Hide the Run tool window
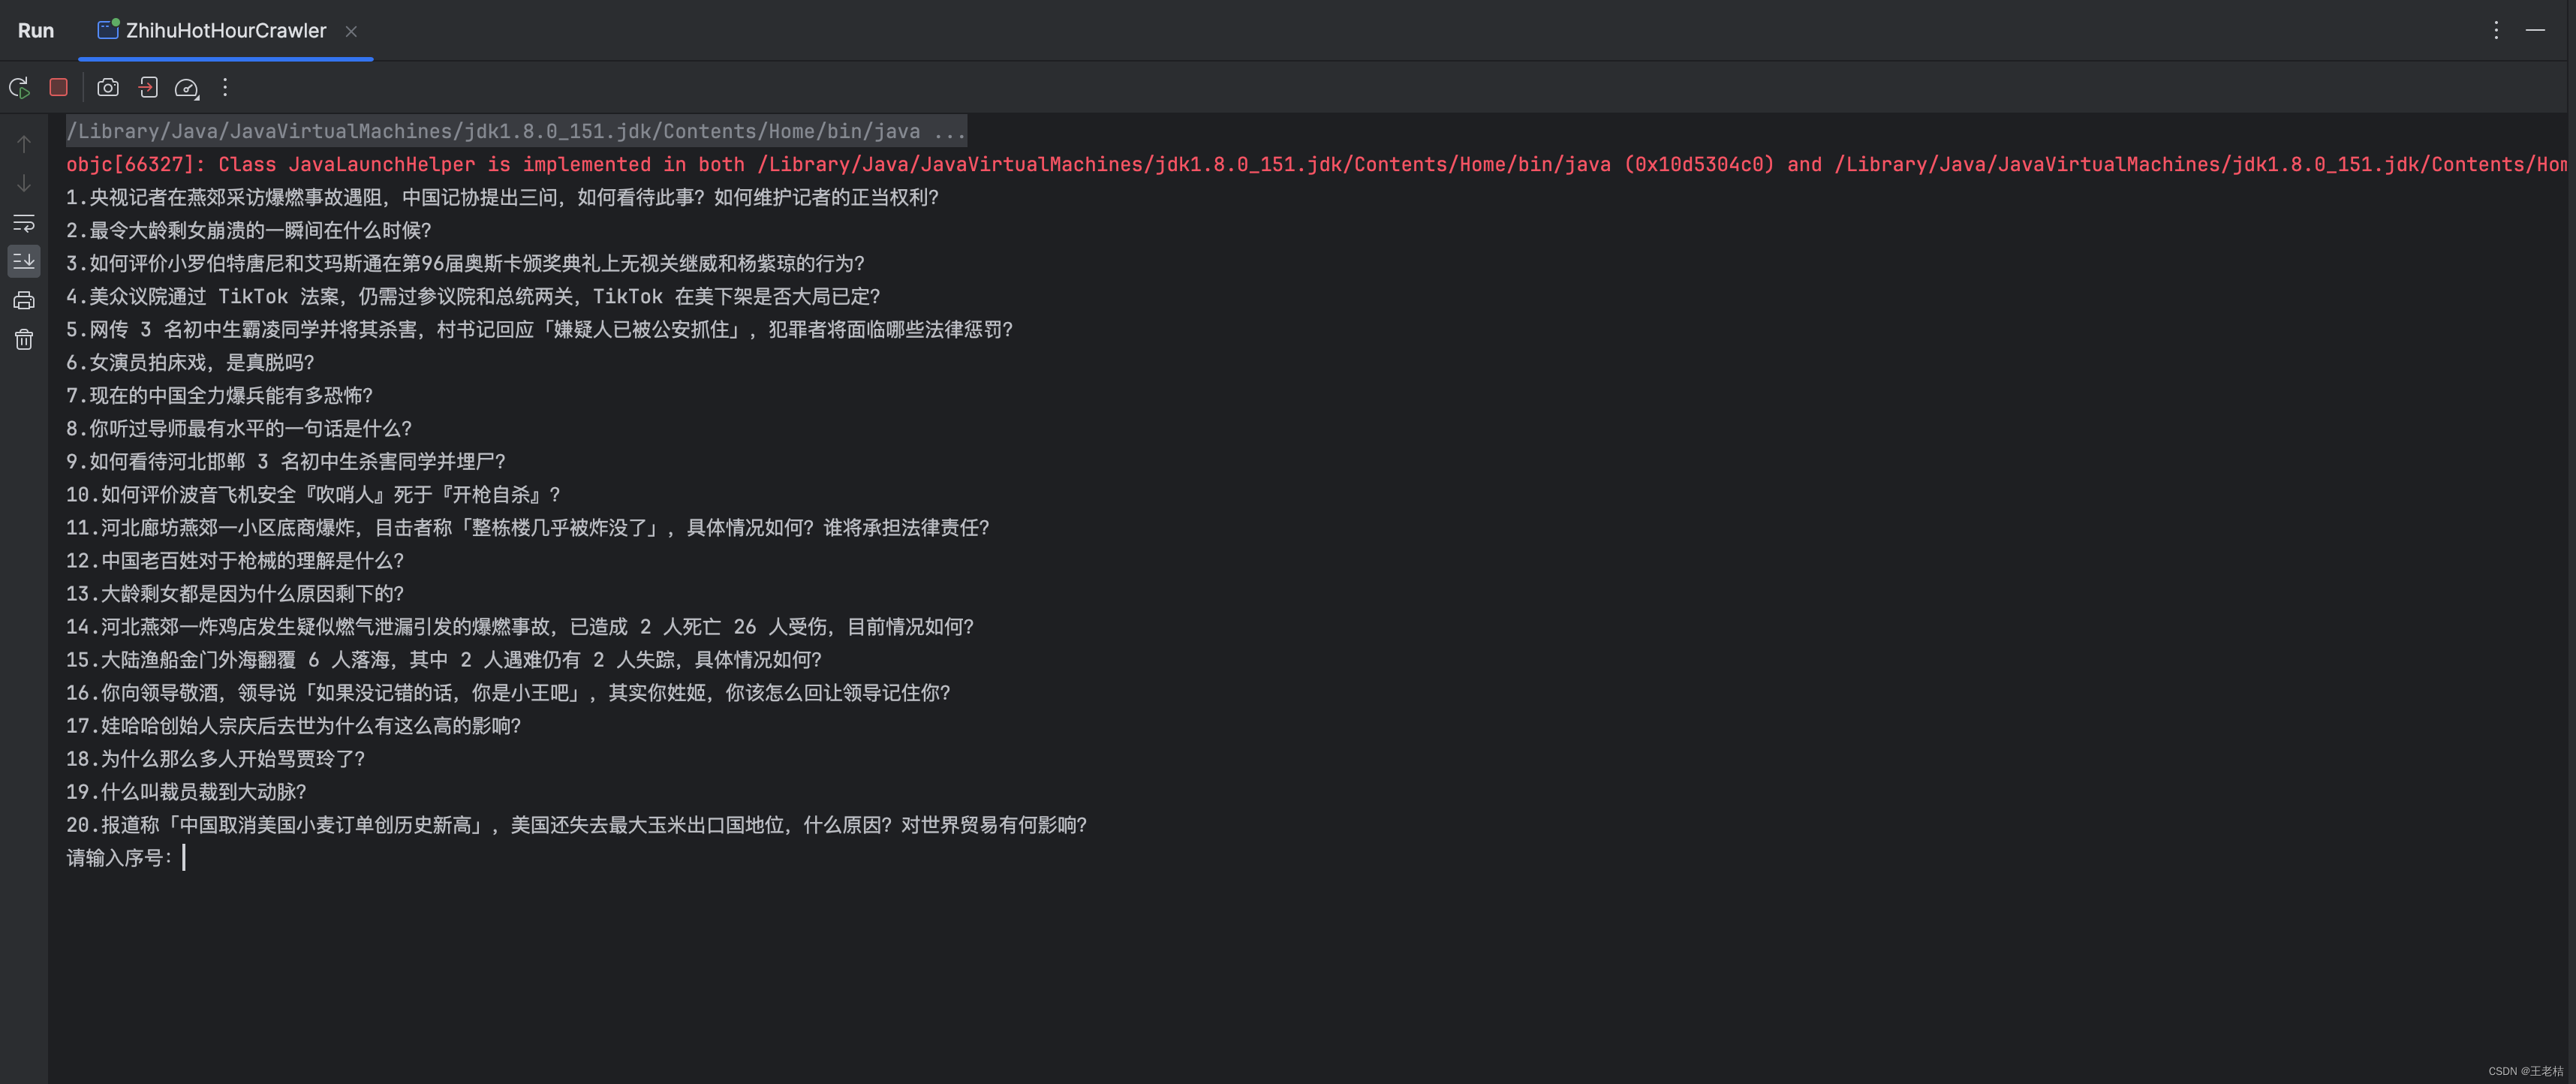 [2536, 31]
